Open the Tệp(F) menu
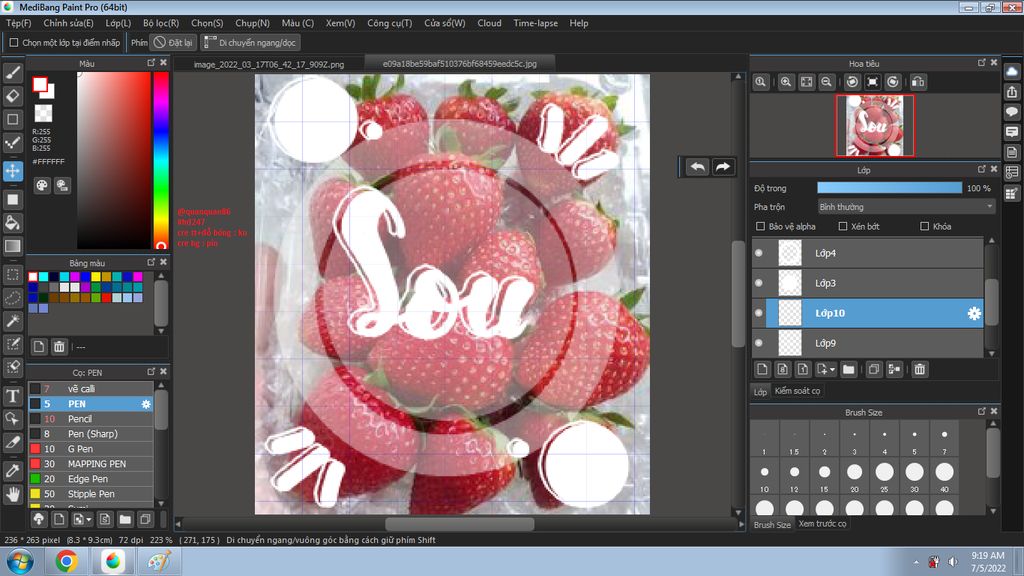 click(x=18, y=23)
